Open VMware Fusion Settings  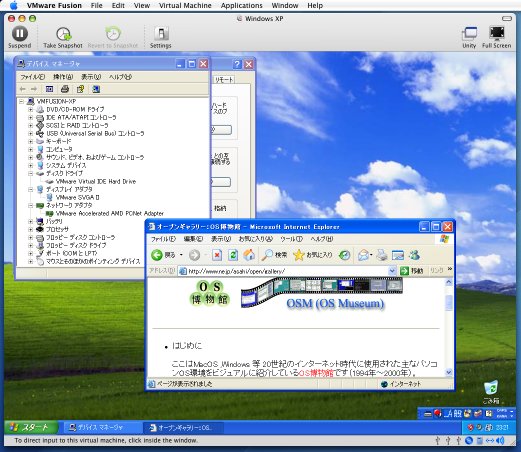tap(161, 37)
